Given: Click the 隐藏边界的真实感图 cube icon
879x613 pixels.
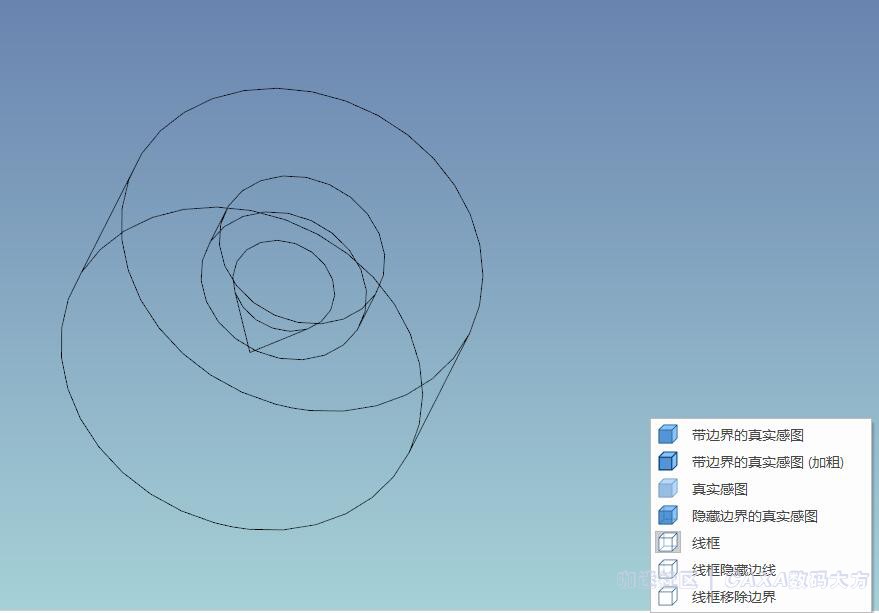Looking at the screenshot, I should click(x=667, y=516).
